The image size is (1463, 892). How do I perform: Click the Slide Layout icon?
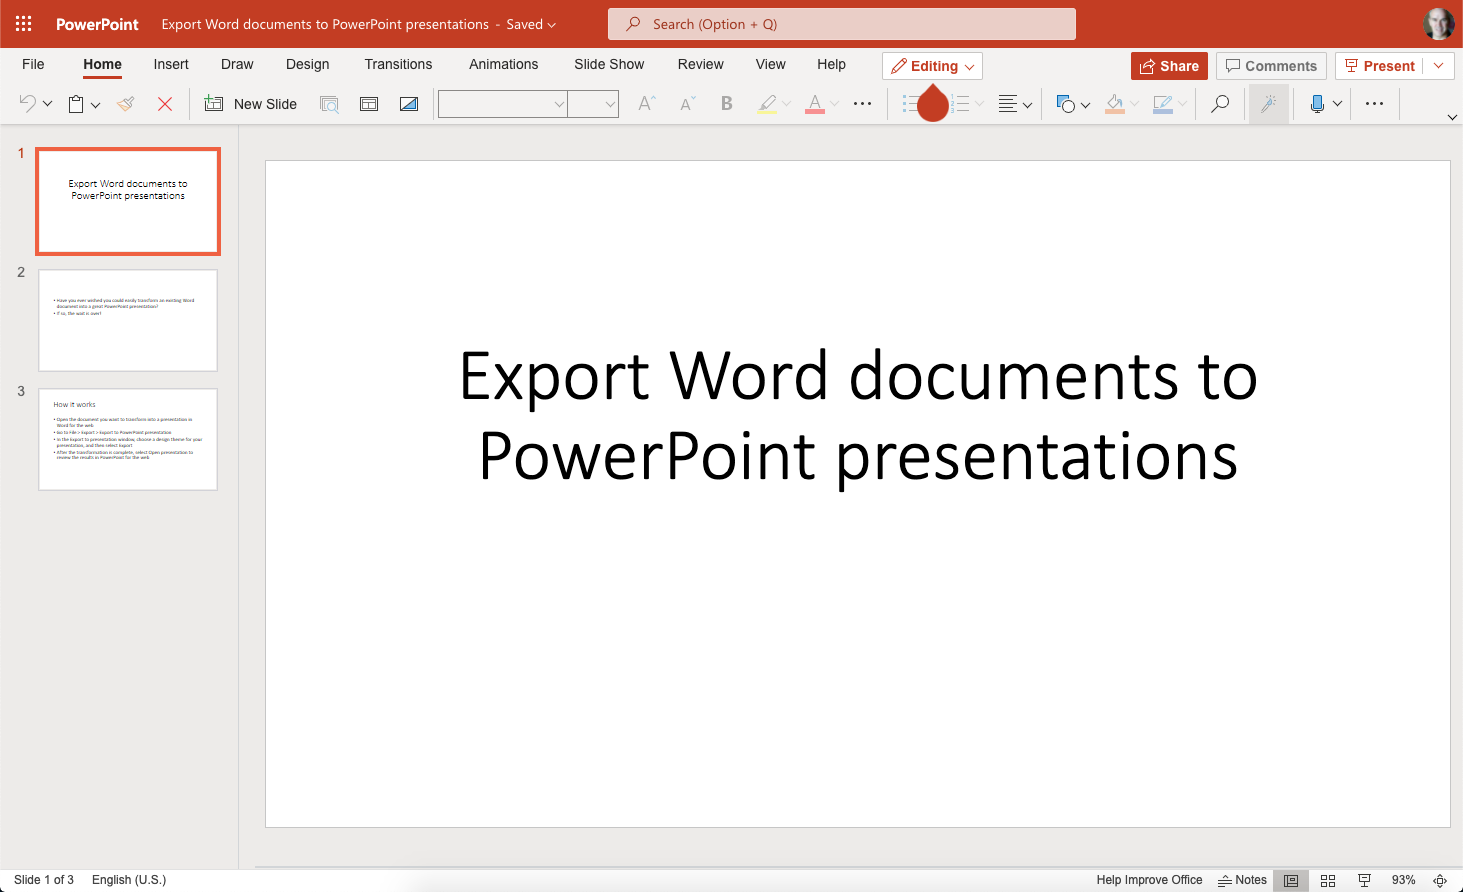[x=369, y=104]
